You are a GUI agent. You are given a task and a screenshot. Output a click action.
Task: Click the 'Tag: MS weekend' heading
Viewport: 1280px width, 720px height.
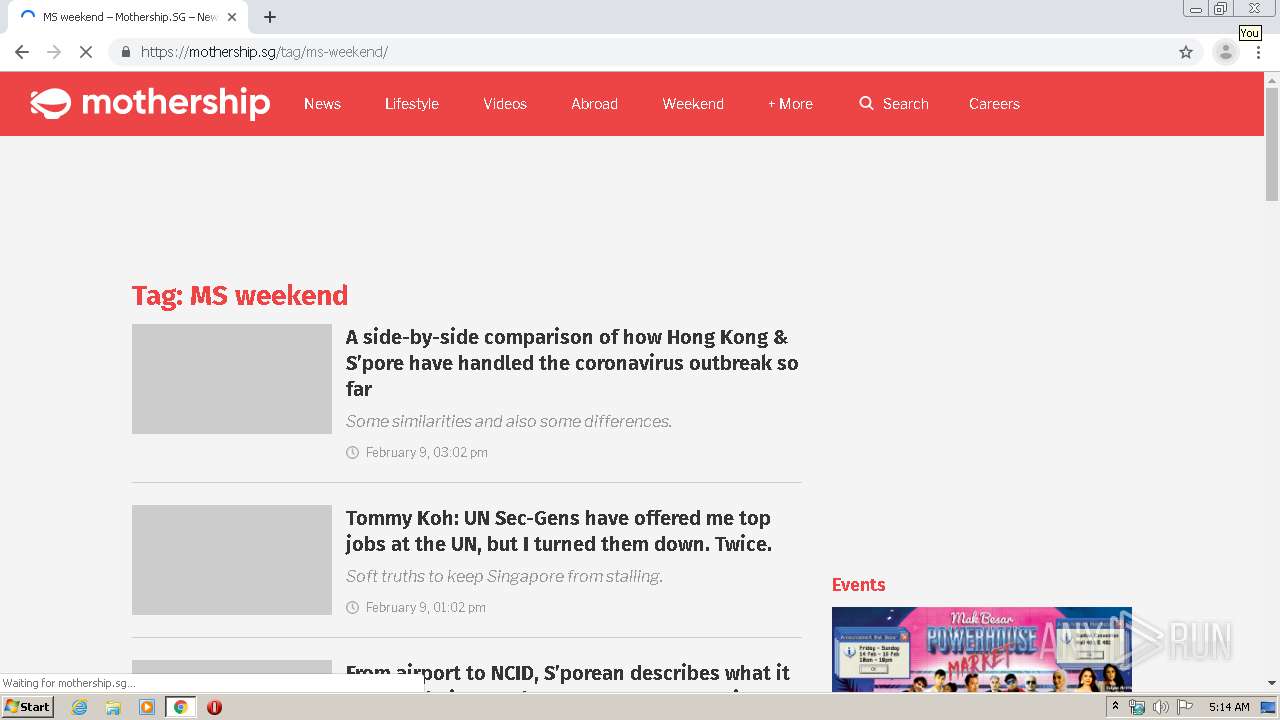pos(240,296)
